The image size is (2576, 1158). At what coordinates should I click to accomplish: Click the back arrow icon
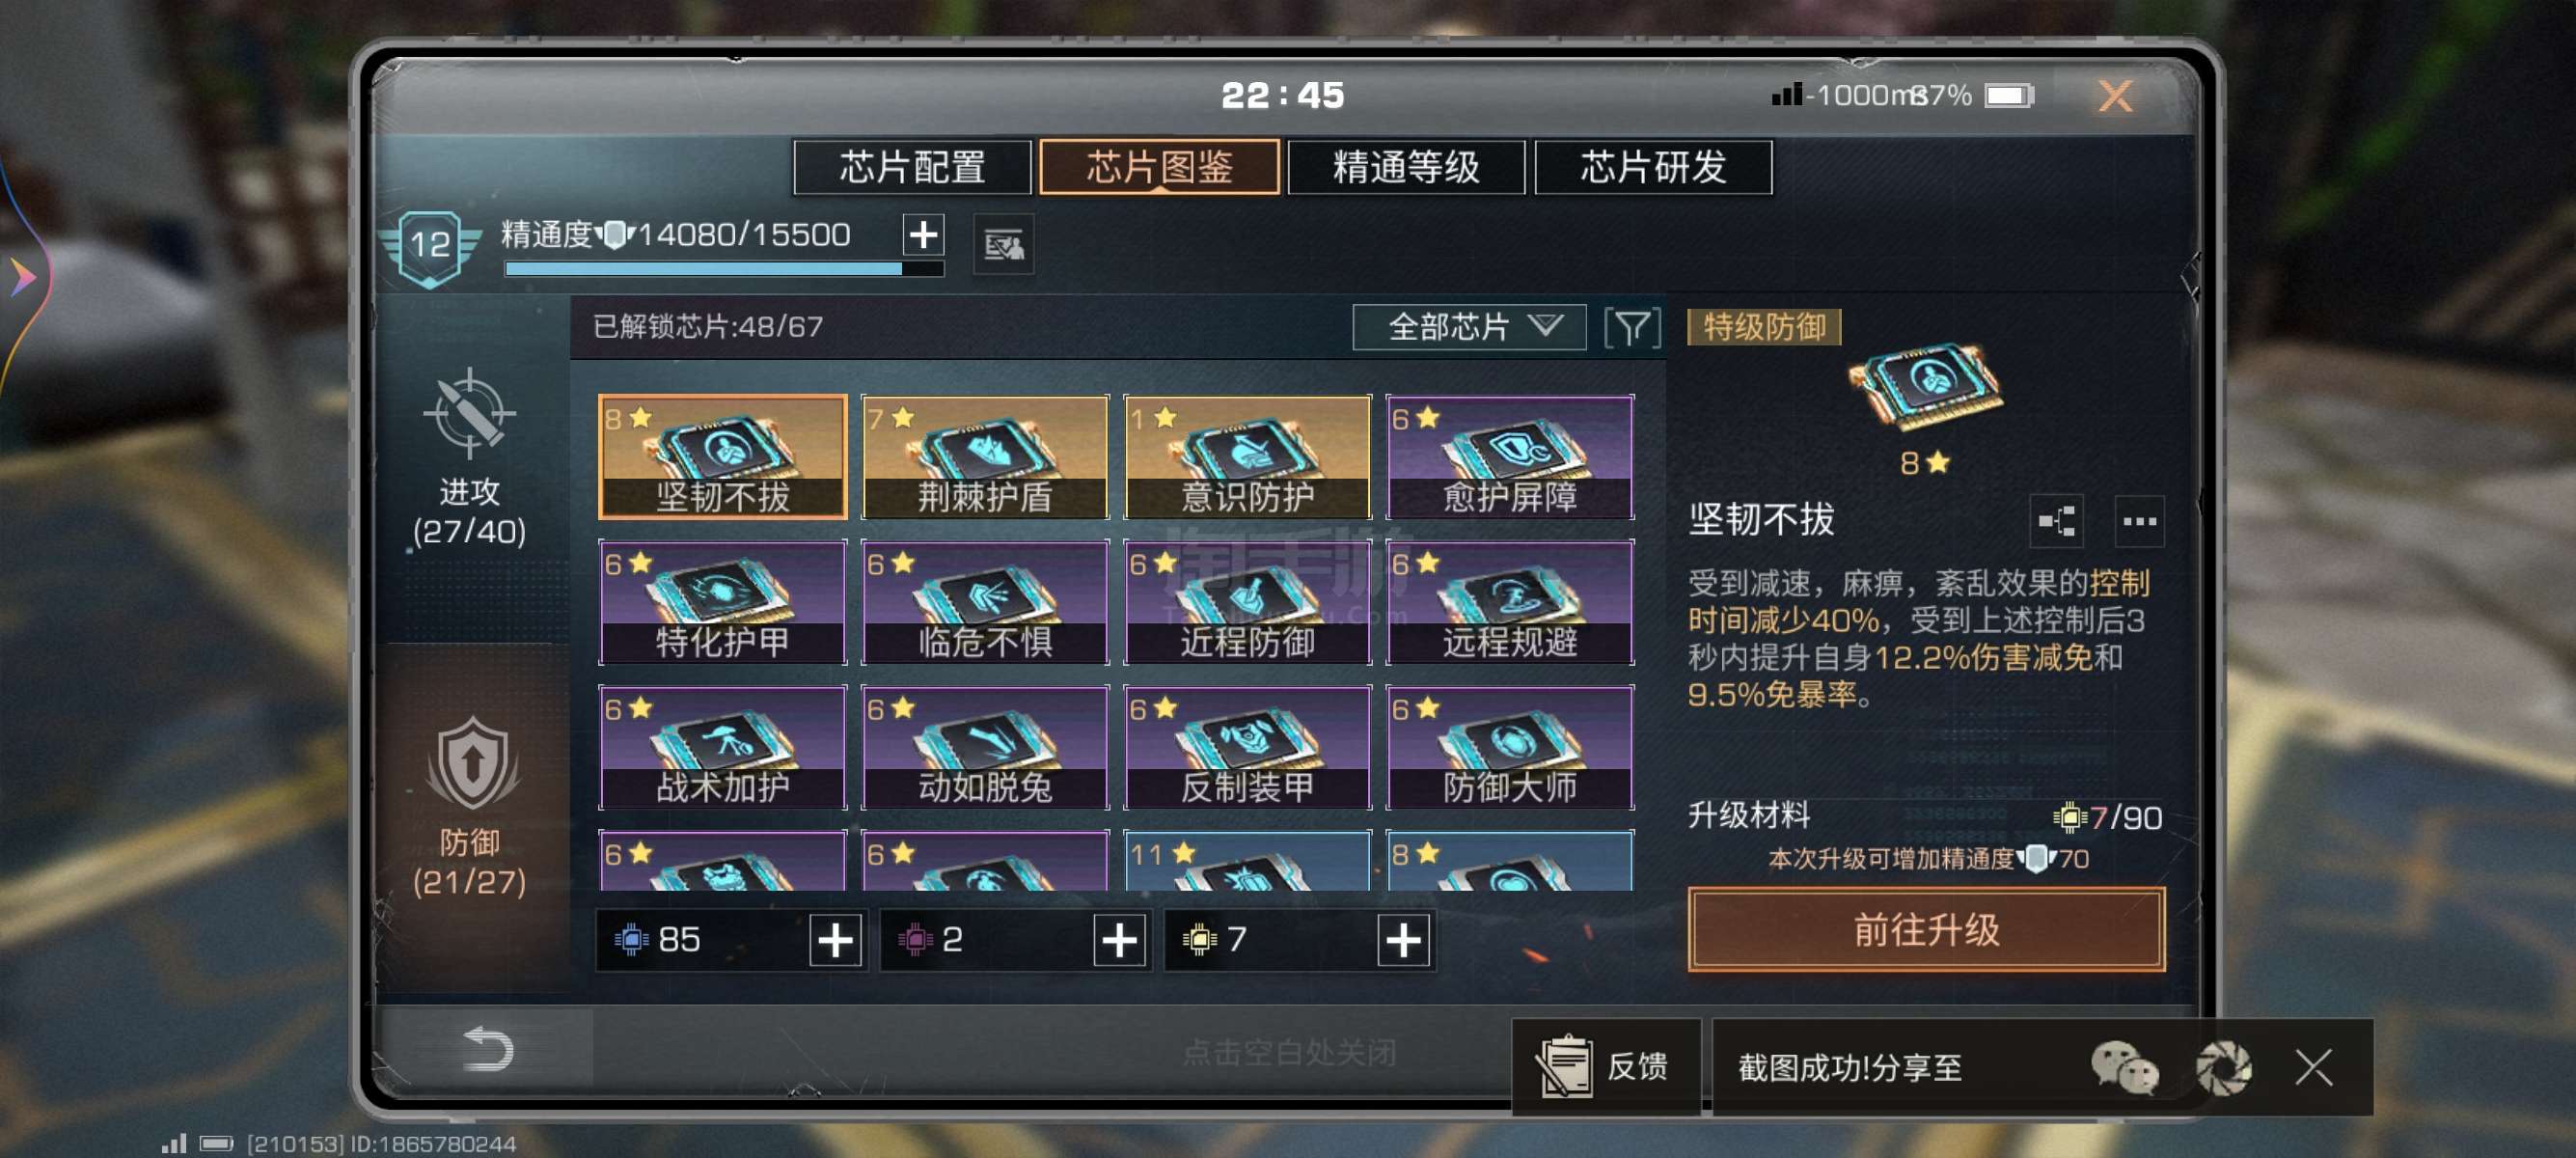[488, 1049]
